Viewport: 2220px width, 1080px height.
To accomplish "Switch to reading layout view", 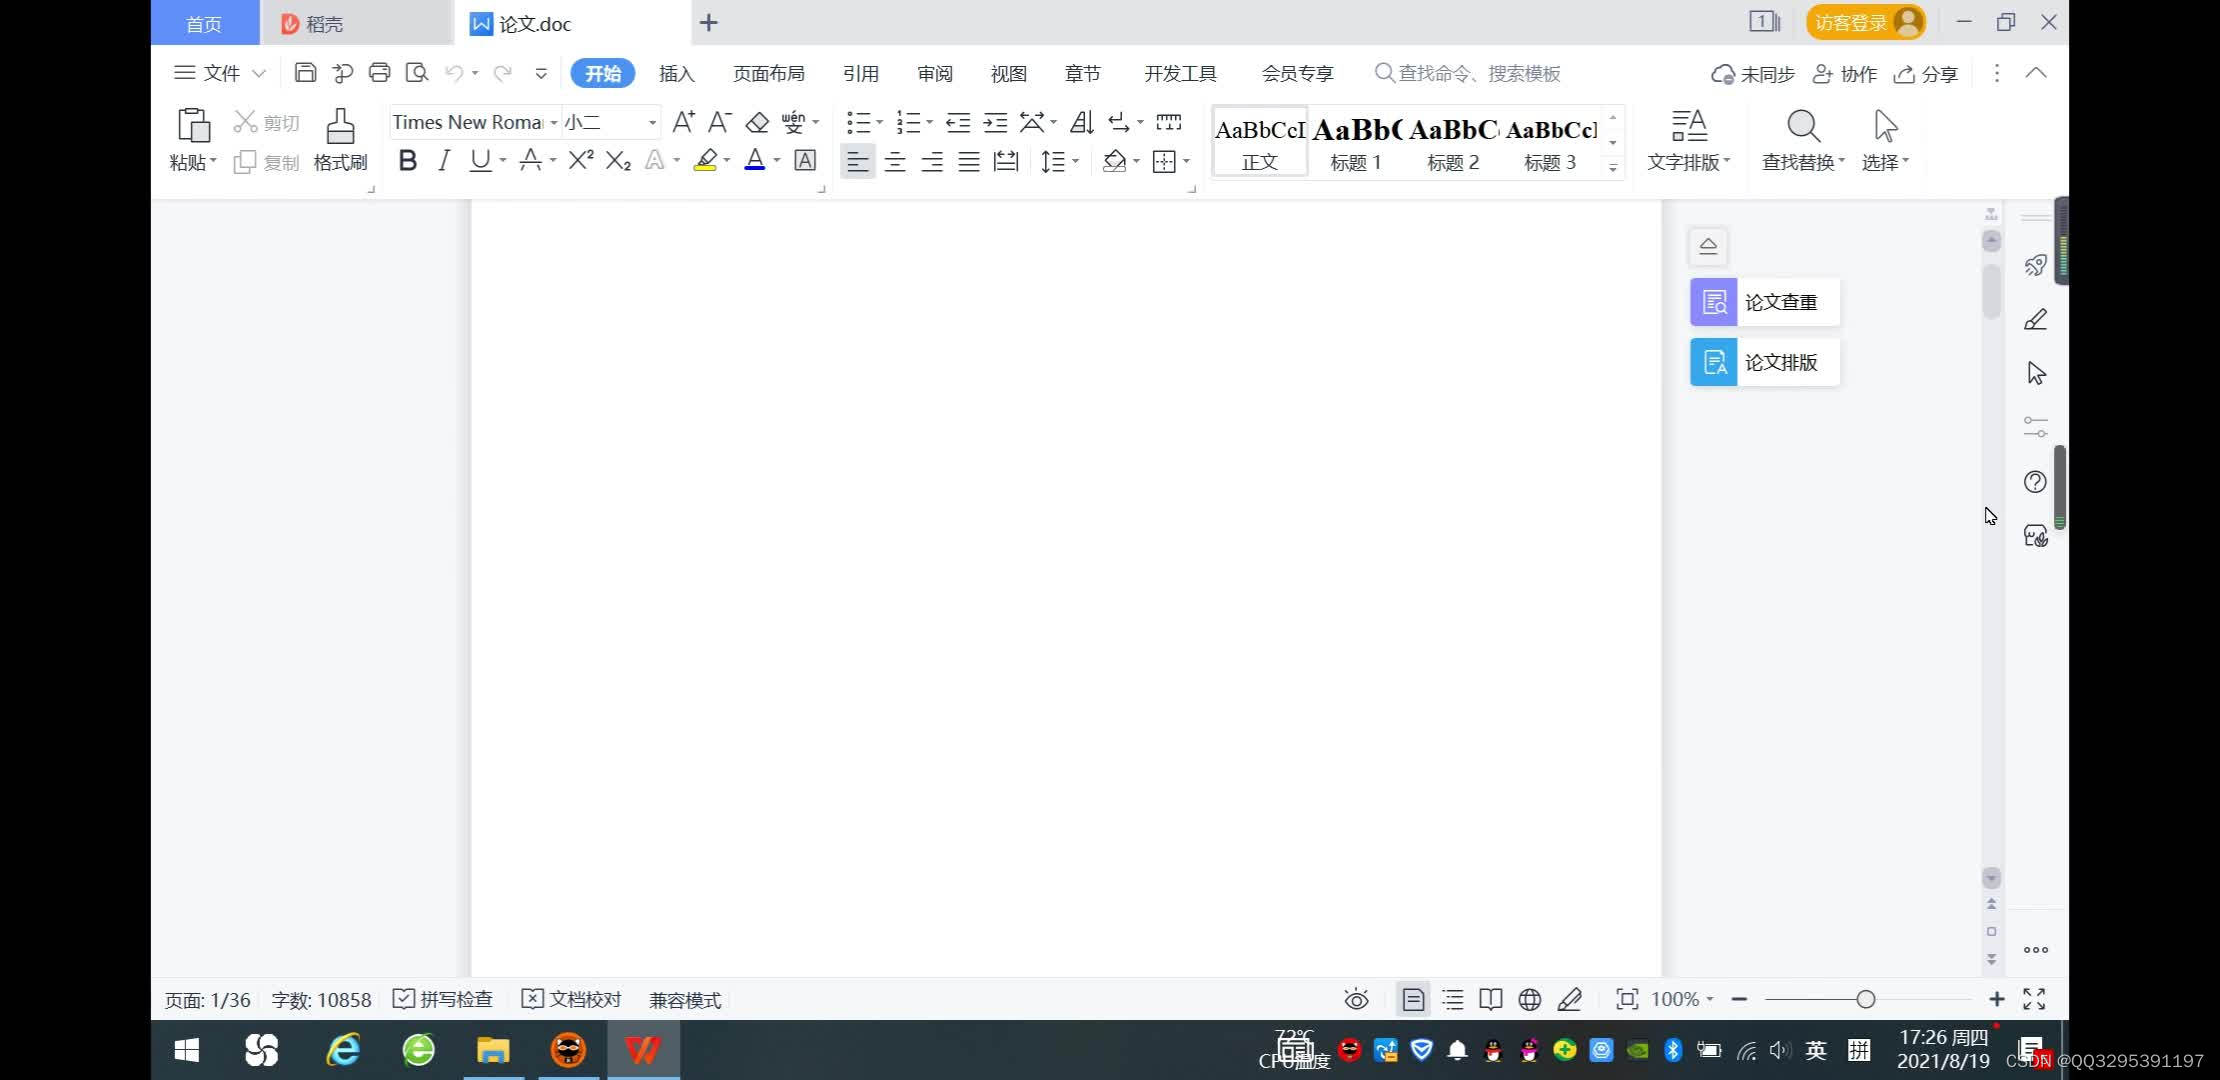I will [1490, 999].
